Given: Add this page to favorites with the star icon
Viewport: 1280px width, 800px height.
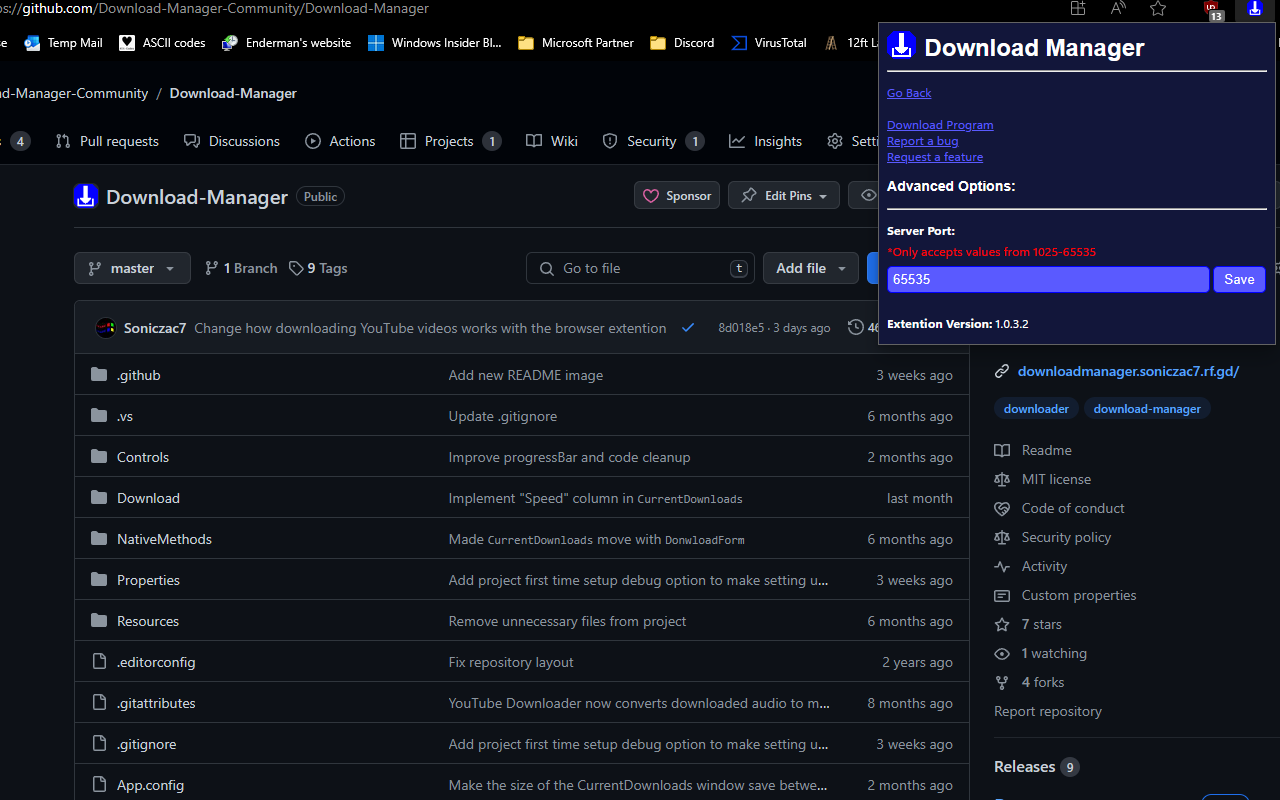Looking at the screenshot, I should pyautogui.click(x=1158, y=9).
